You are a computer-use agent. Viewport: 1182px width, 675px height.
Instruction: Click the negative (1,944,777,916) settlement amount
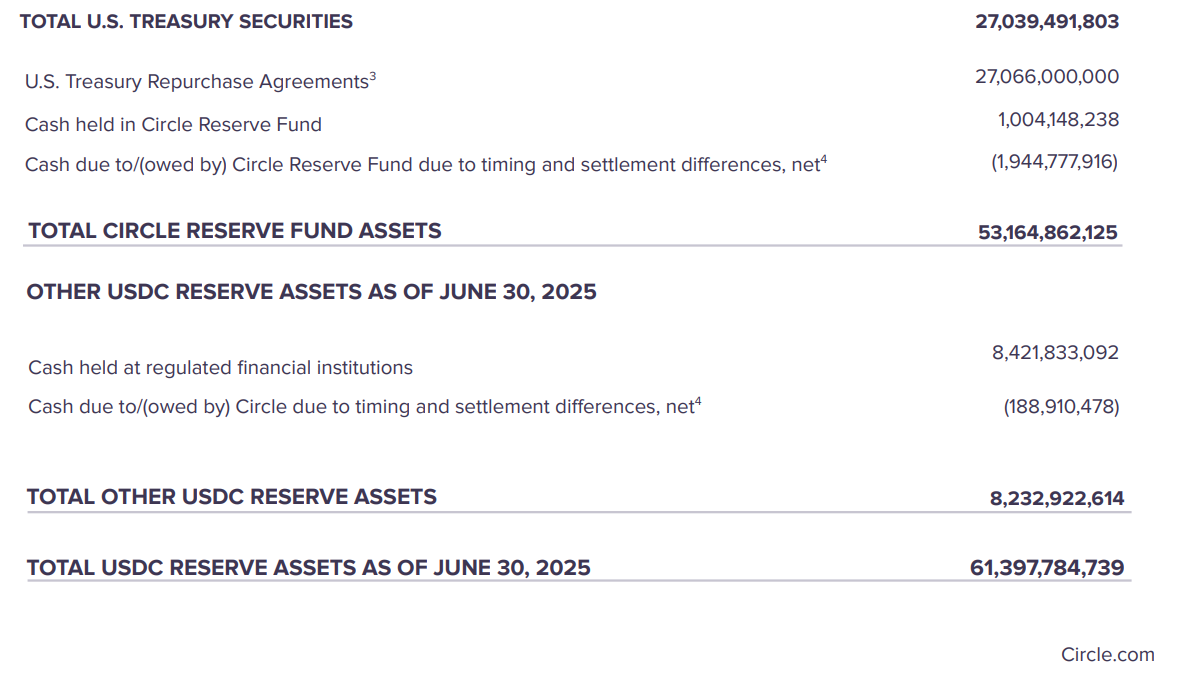[x=1054, y=162]
